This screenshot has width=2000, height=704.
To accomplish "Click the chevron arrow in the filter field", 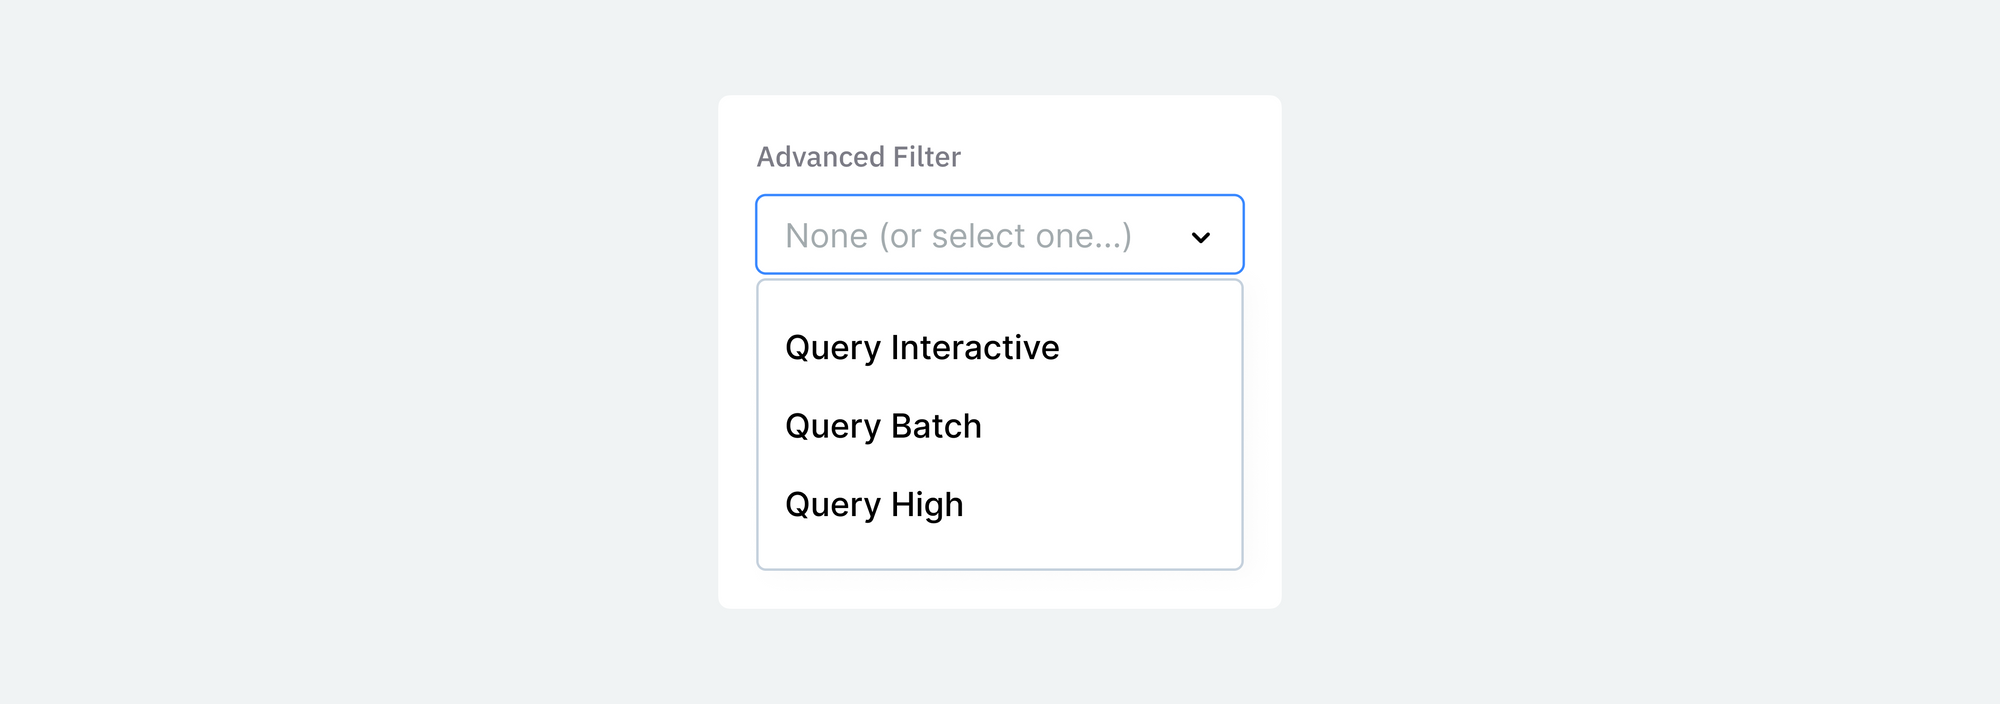I will click(1201, 237).
